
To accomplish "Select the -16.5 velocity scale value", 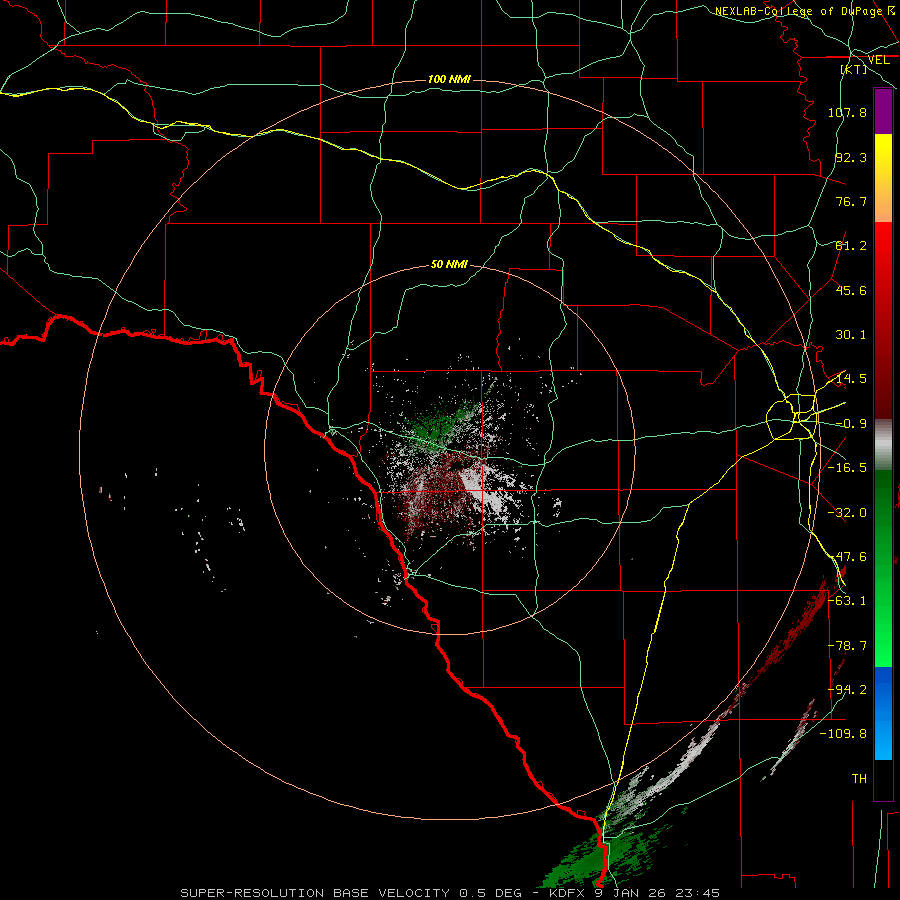I will [847, 468].
